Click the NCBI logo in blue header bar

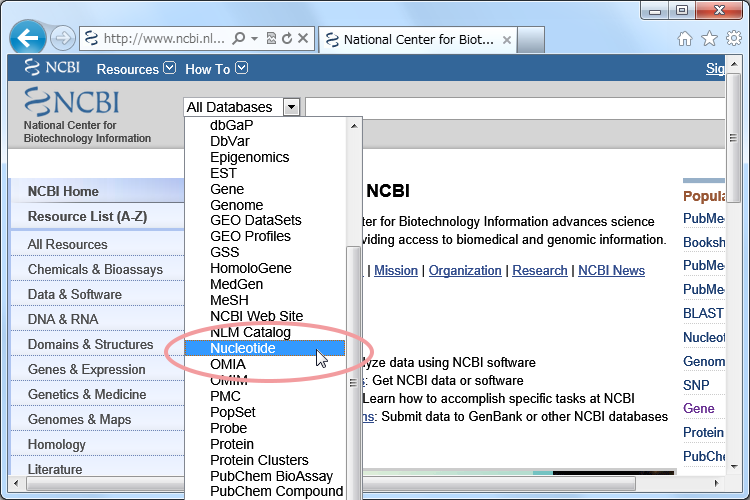(x=52, y=67)
